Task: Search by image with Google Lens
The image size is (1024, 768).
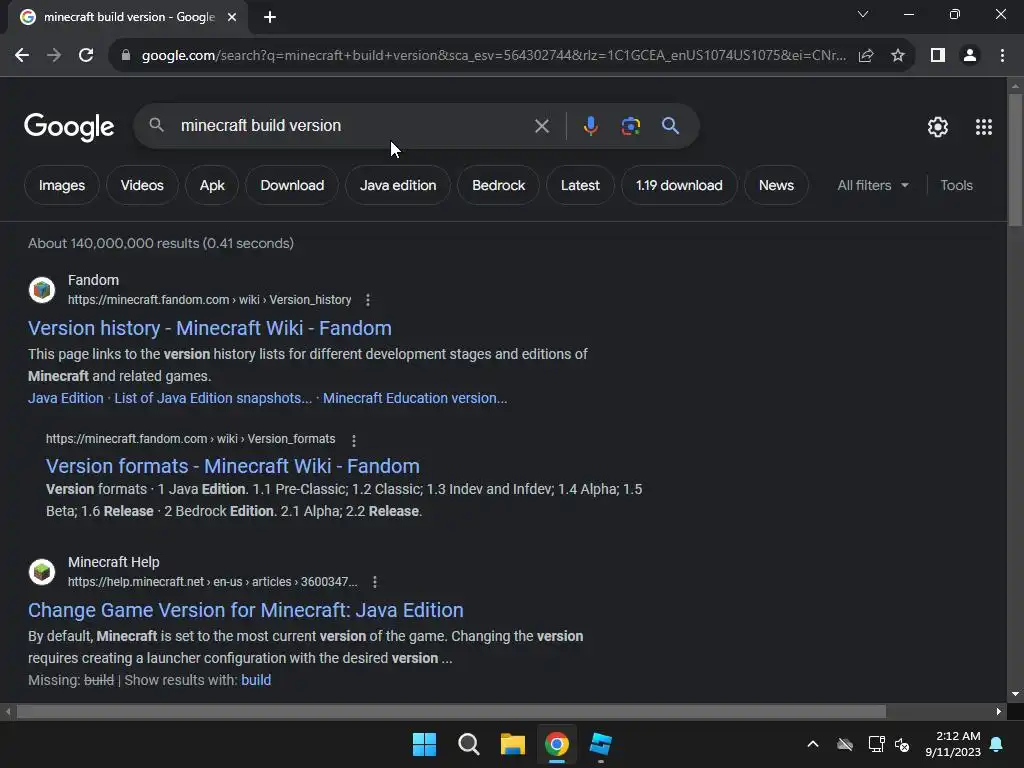Action: 630,126
